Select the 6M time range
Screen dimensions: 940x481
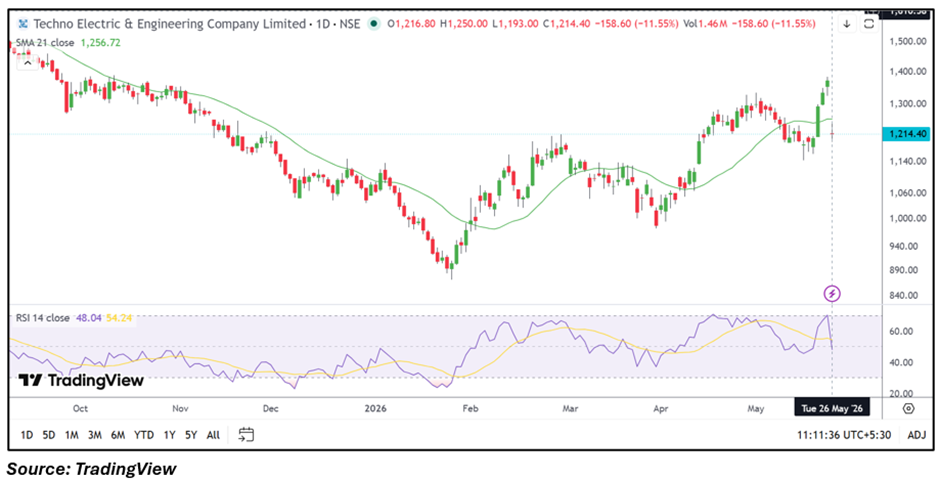(x=118, y=435)
